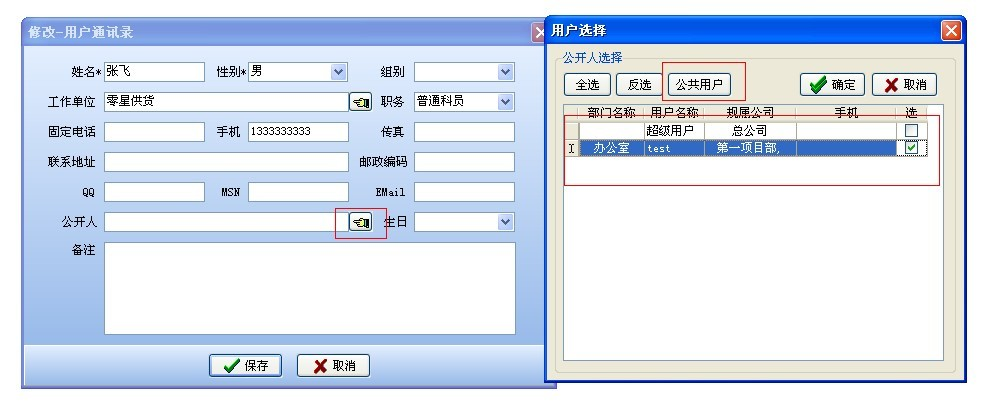Click the 用户名称 column header
Screen dimensions: 986x405
click(674, 113)
